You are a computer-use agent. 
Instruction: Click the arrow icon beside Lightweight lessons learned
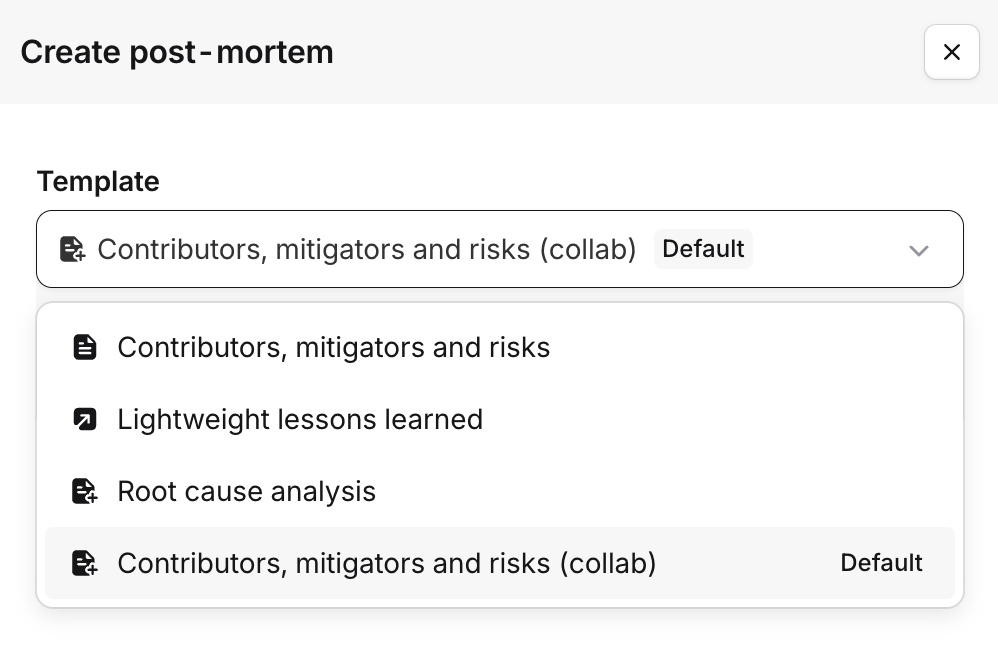(x=85, y=420)
